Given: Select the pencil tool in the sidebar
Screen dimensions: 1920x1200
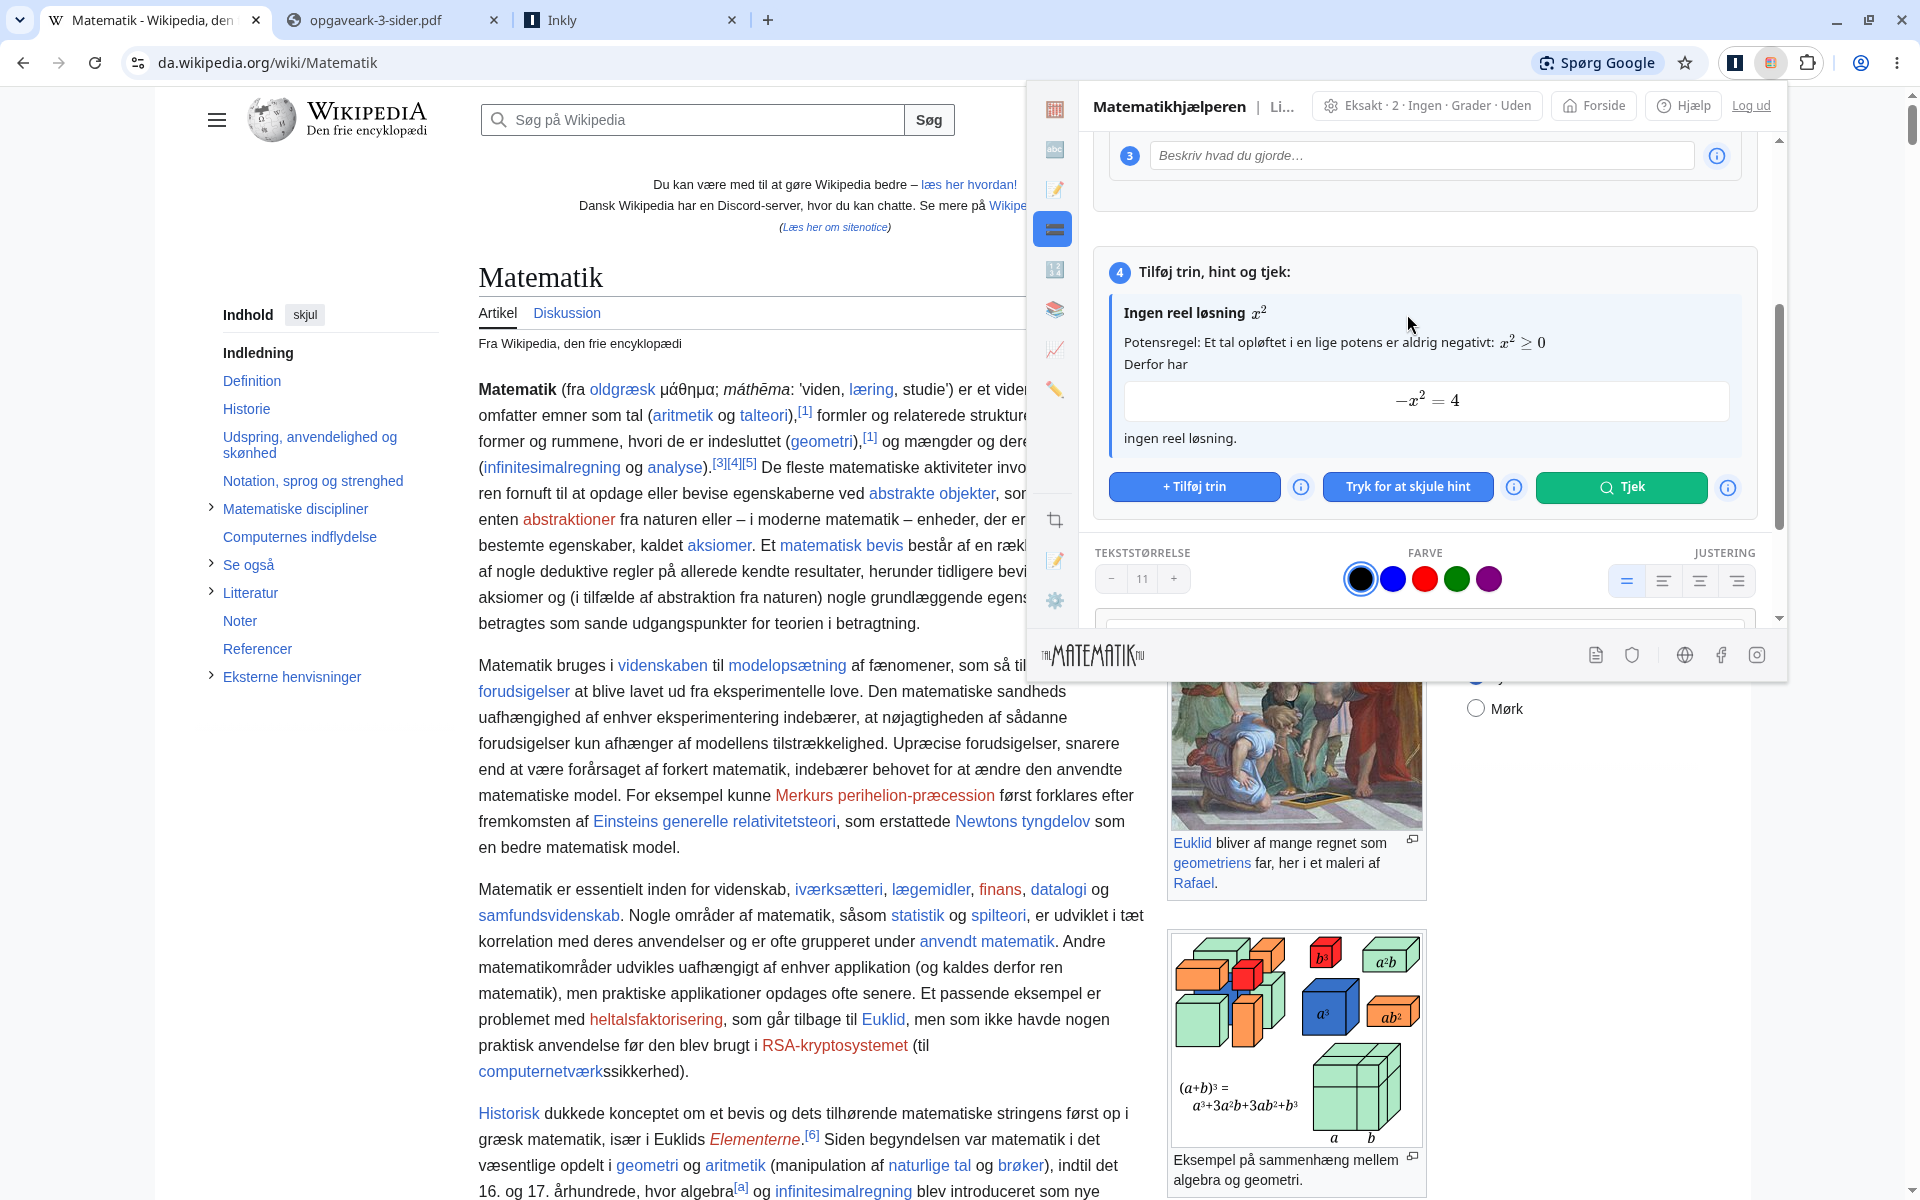Looking at the screenshot, I should pos(1054,390).
